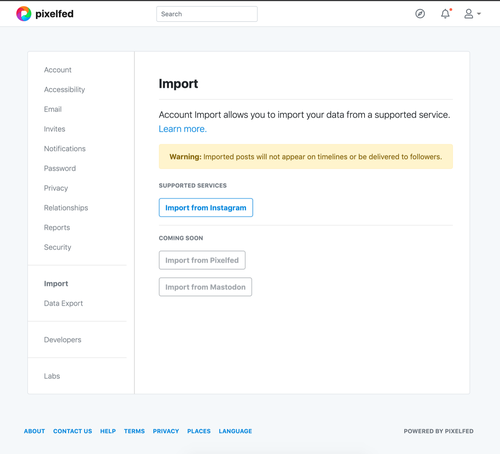Focus the Search input field
This screenshot has width=500, height=454.
(207, 14)
